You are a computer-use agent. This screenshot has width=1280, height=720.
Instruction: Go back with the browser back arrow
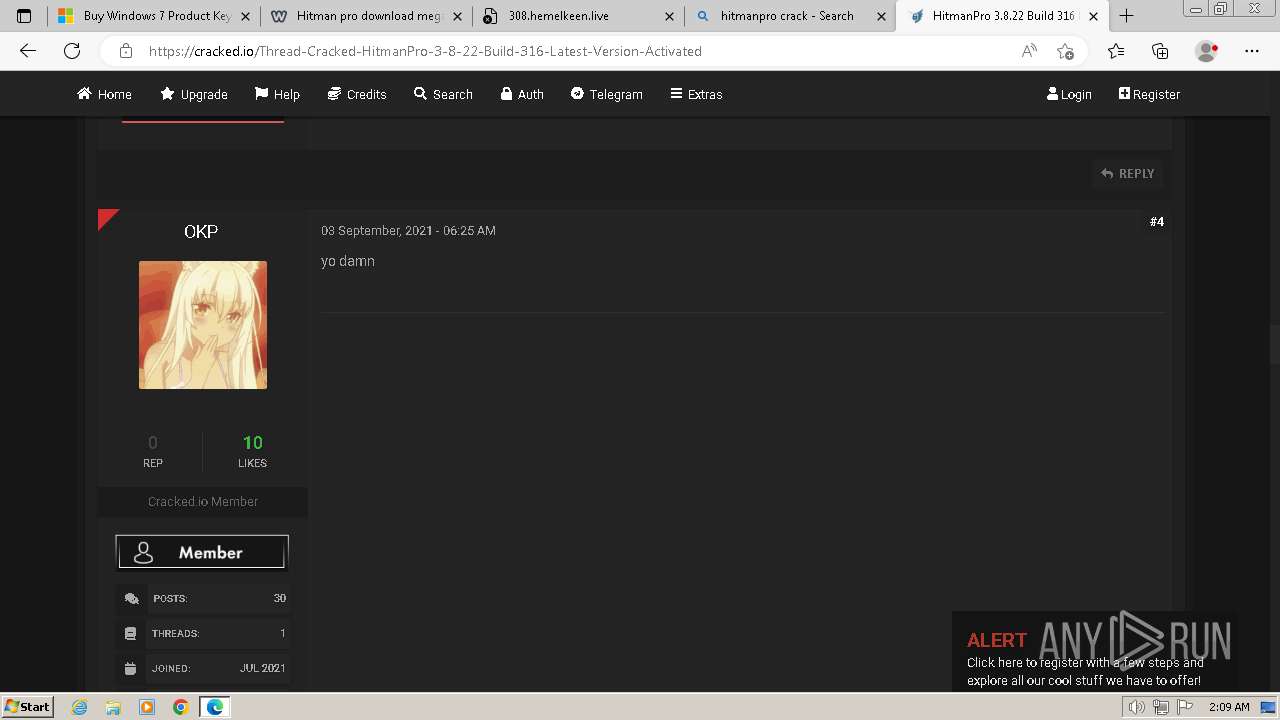(28, 51)
